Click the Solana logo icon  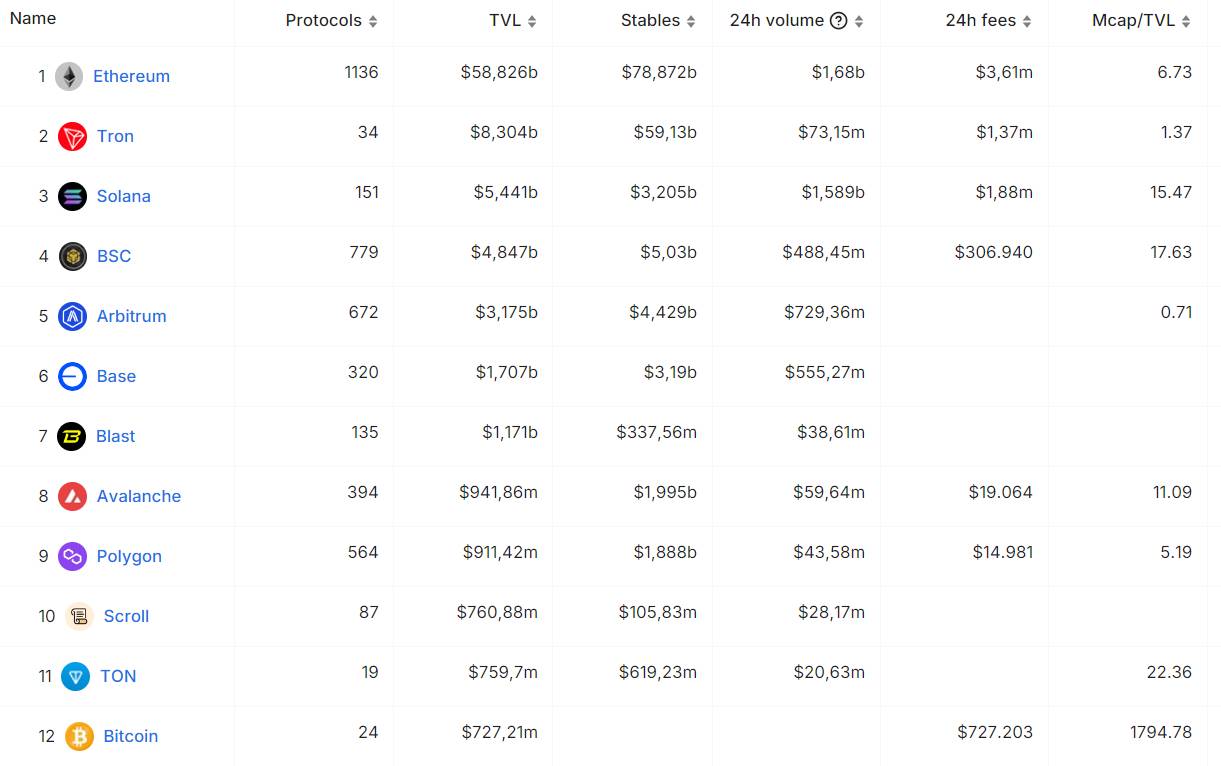(72, 196)
